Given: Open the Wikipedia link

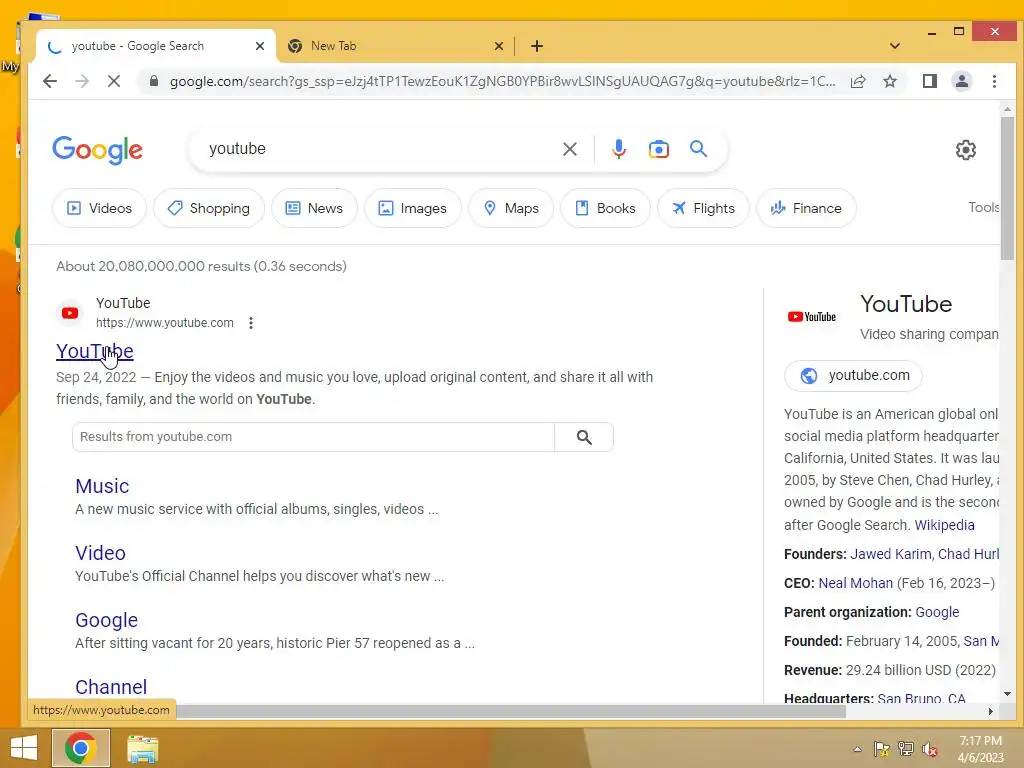Looking at the screenshot, I should pyautogui.click(x=944, y=525).
